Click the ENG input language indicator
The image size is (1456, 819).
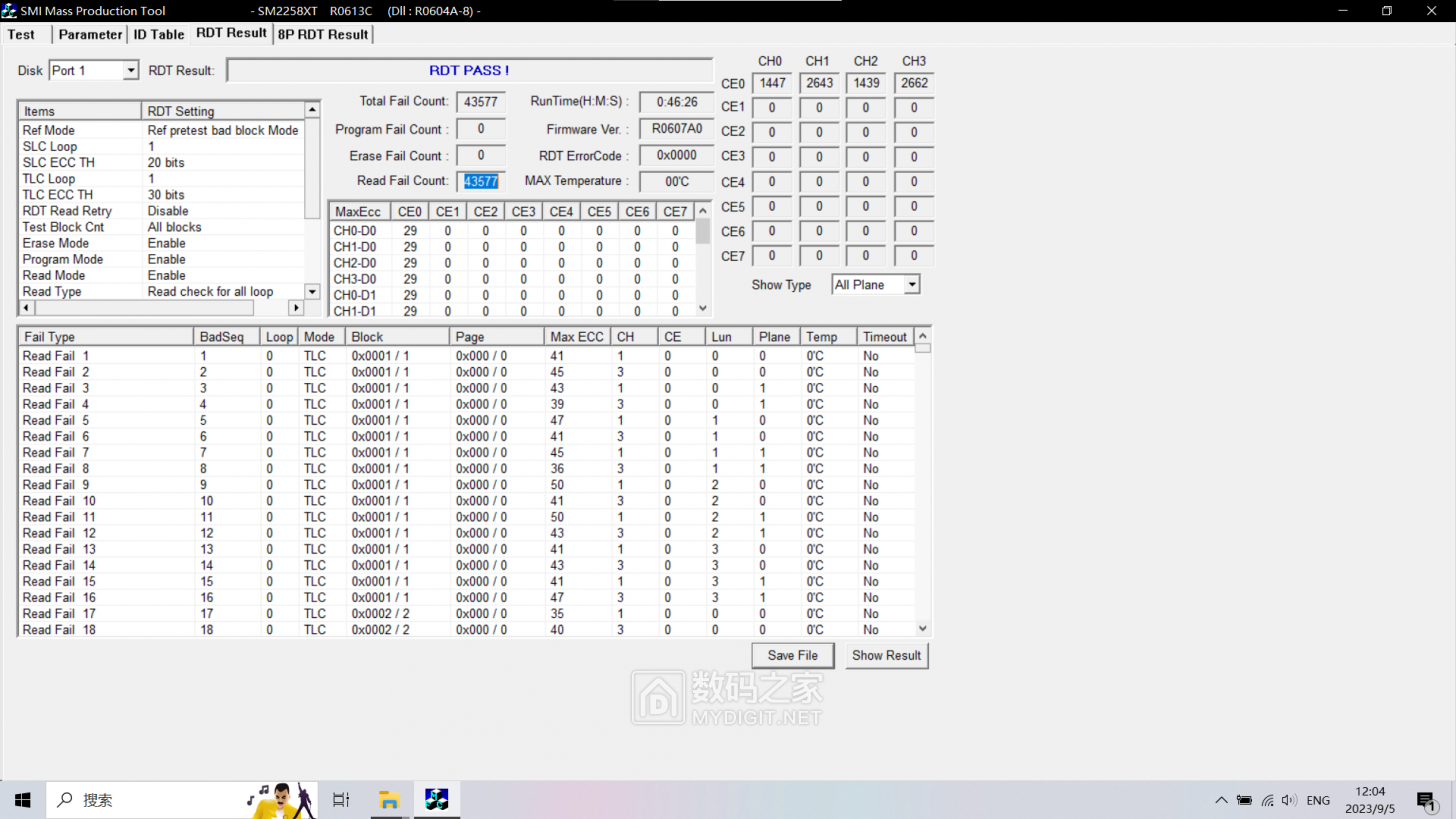pos(1318,800)
